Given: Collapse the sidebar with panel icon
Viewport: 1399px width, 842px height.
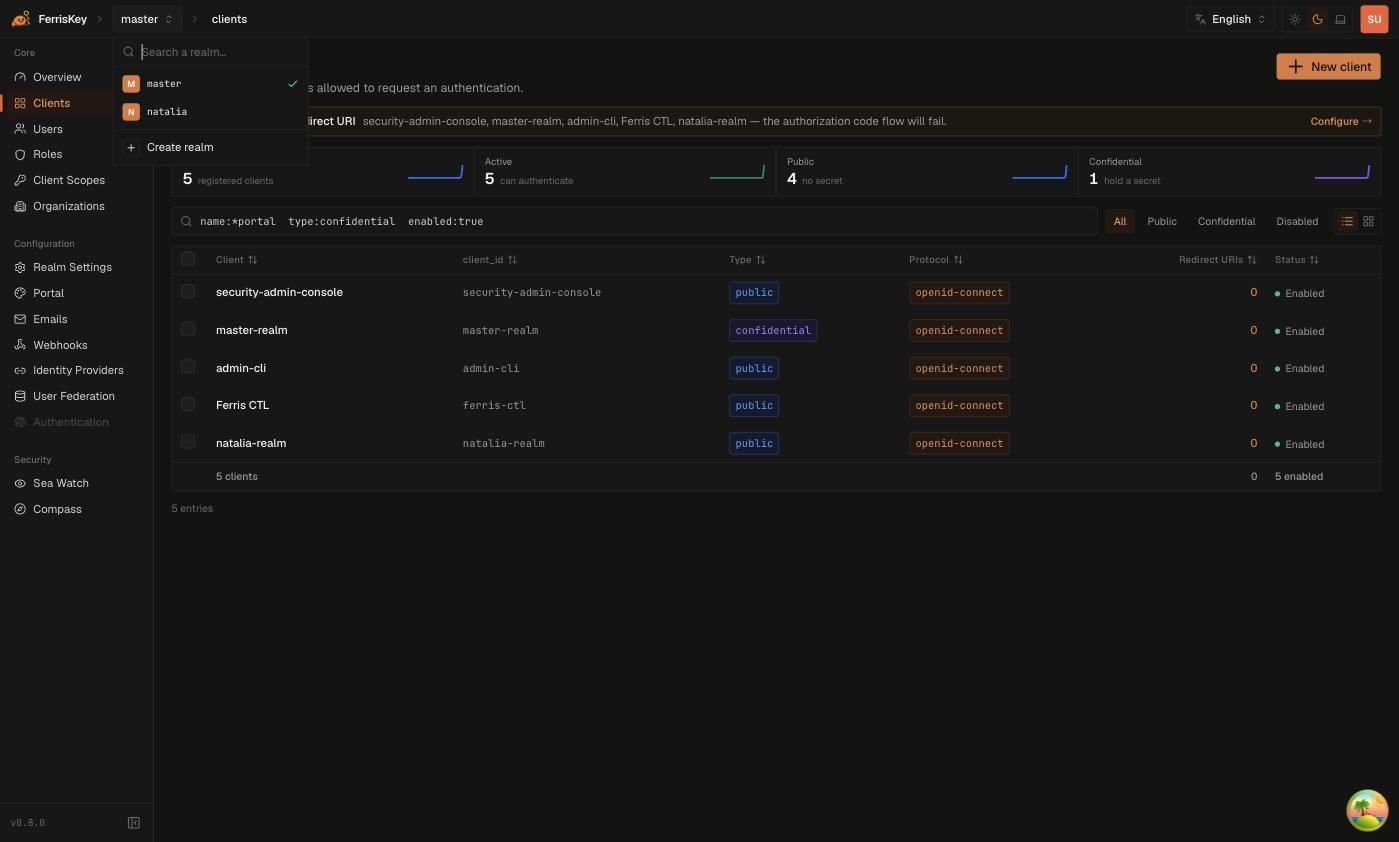Looking at the screenshot, I should click(x=134, y=823).
